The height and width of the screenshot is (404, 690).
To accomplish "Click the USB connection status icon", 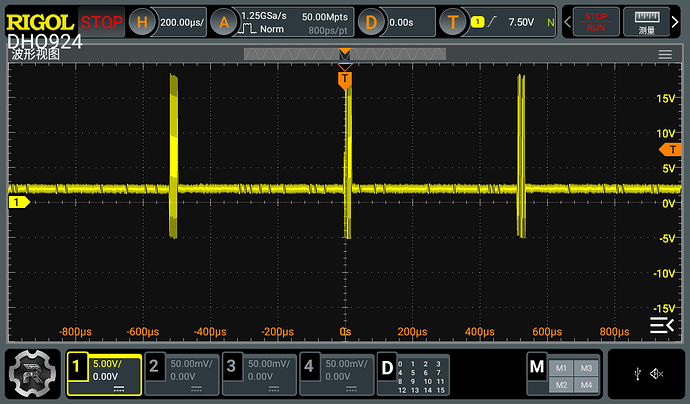I will 638,374.
